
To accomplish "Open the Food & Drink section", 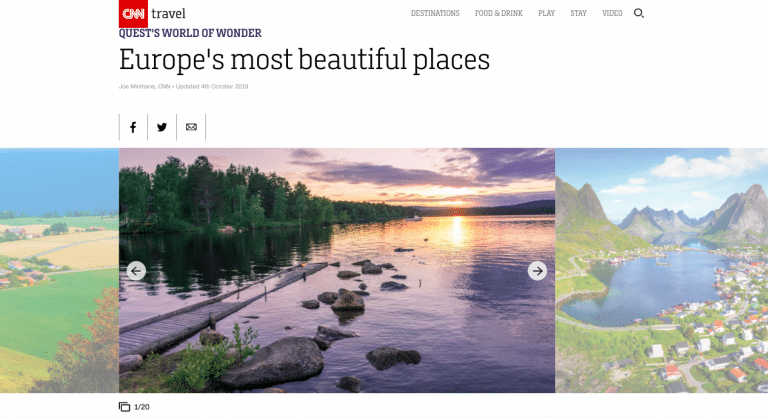I will pos(498,13).
